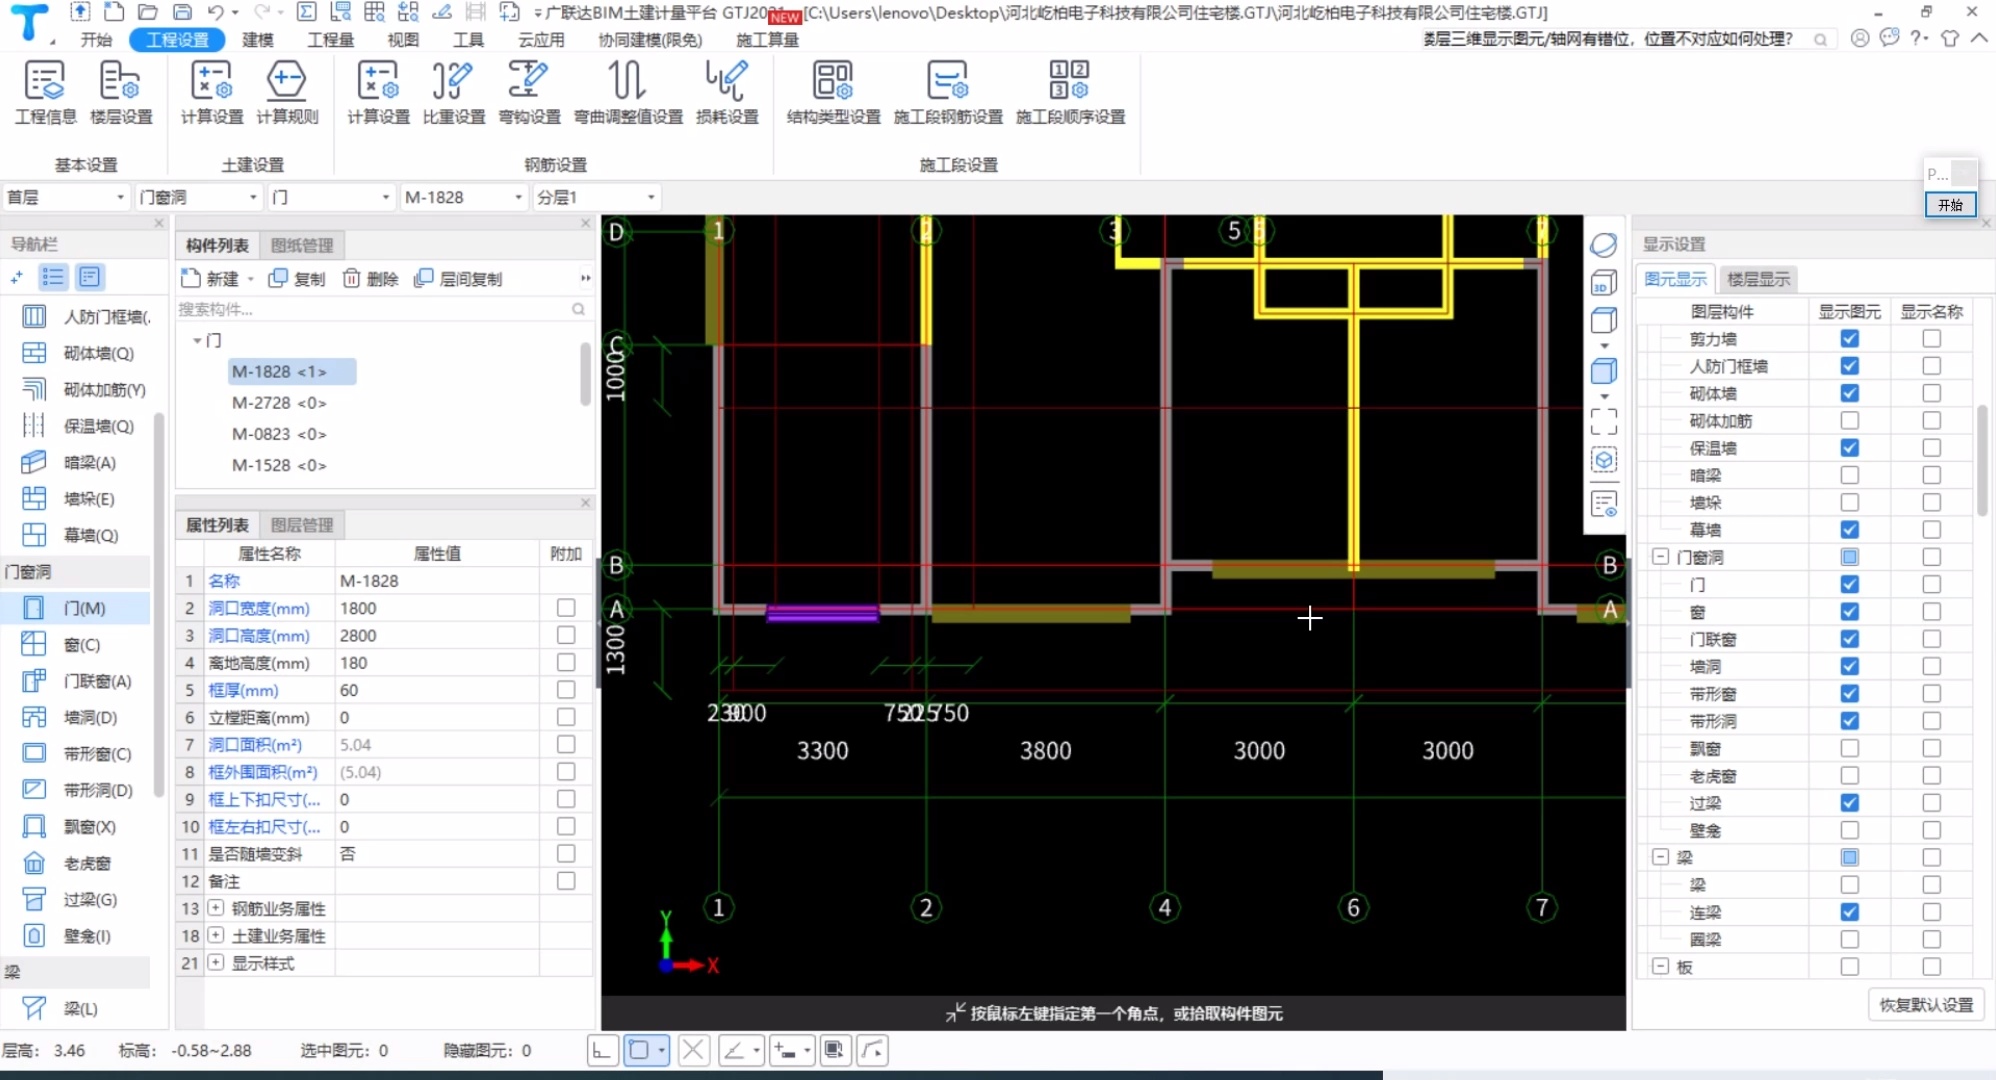Image resolution: width=1996 pixels, height=1080 pixels.
Task: Open 施工段钢筋设置 tool
Action: (948, 93)
